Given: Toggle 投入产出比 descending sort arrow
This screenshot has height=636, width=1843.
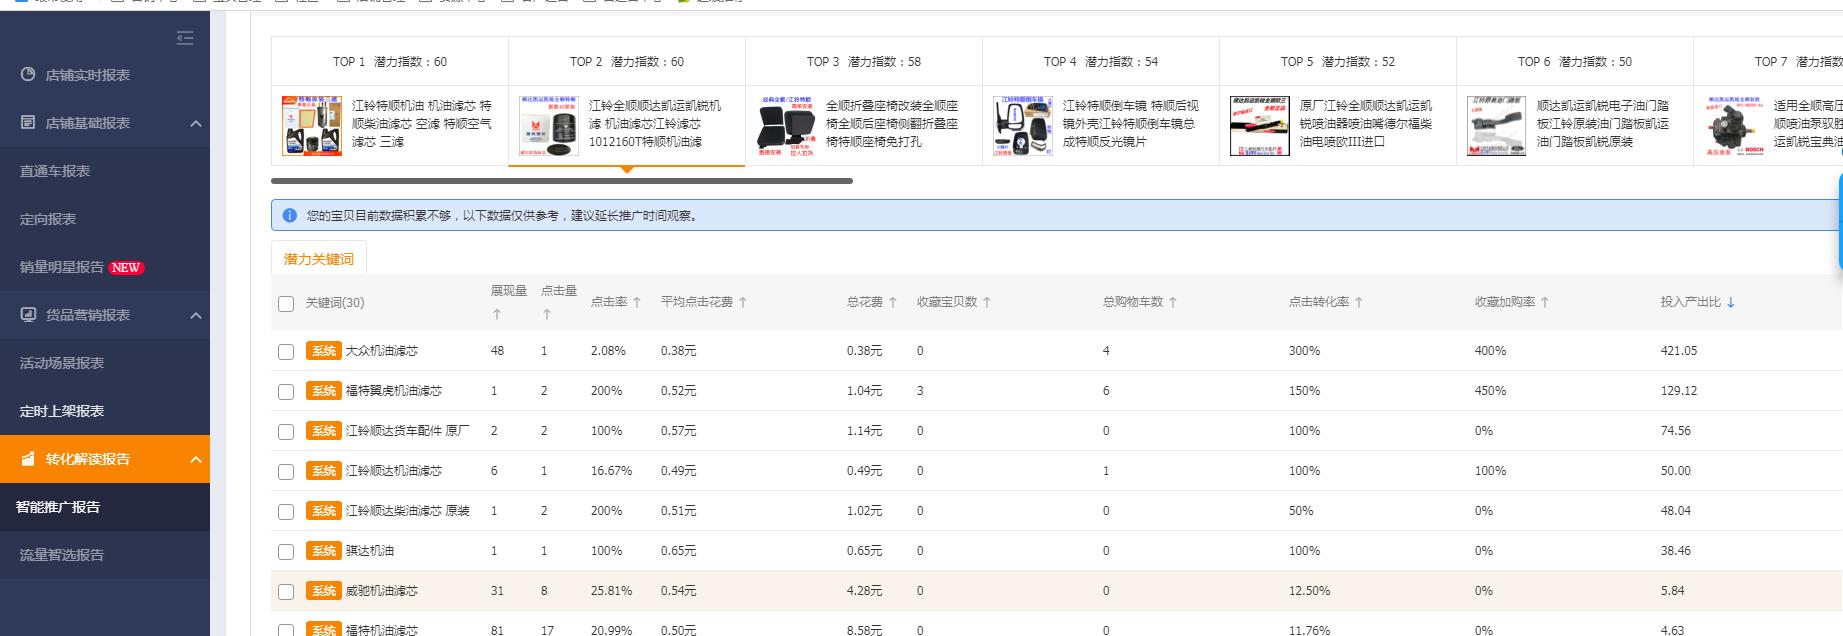Looking at the screenshot, I should pos(1731,302).
